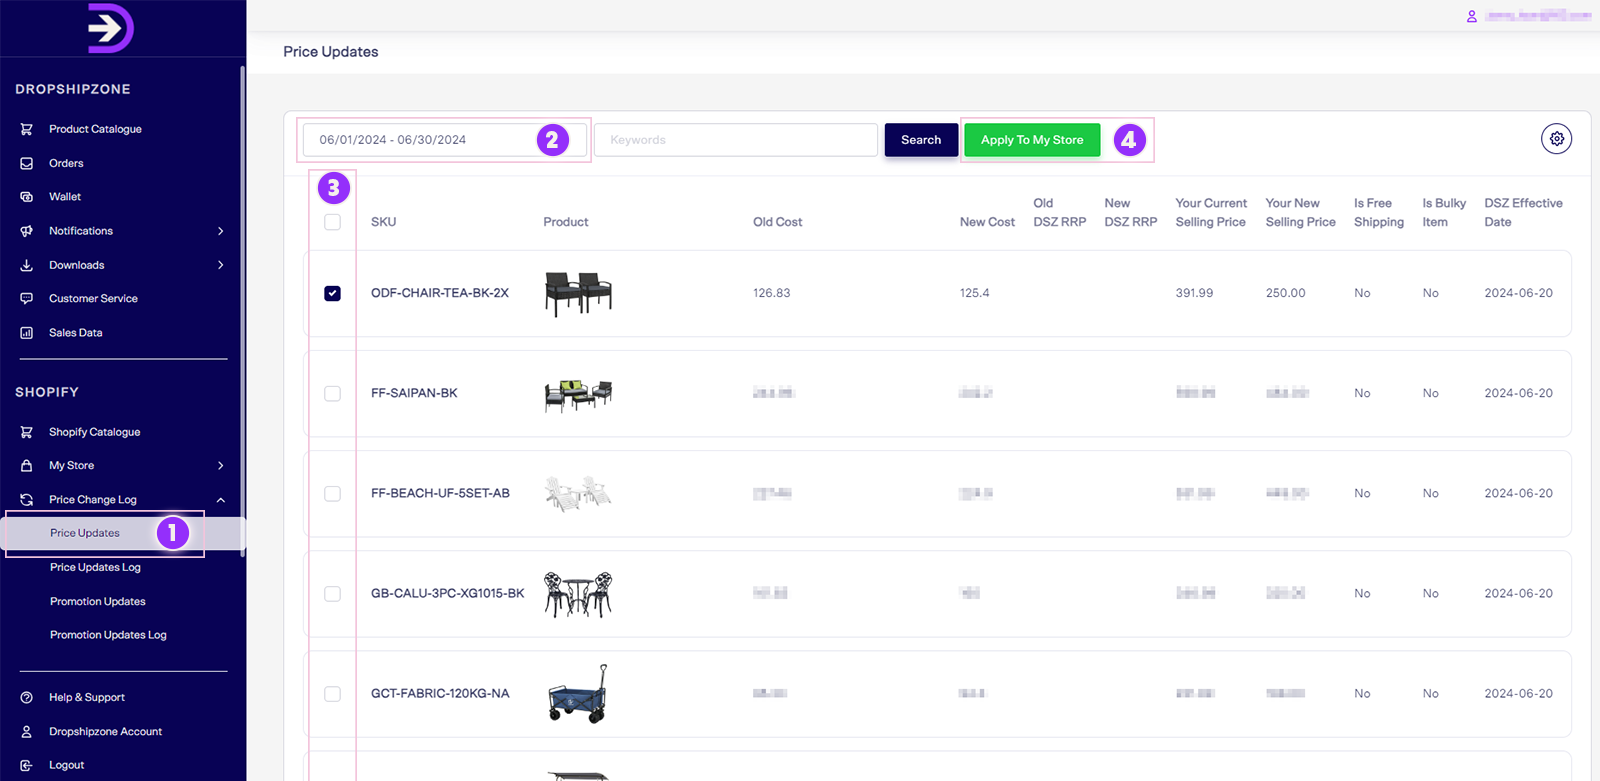Click the SKU column header

[x=383, y=222]
